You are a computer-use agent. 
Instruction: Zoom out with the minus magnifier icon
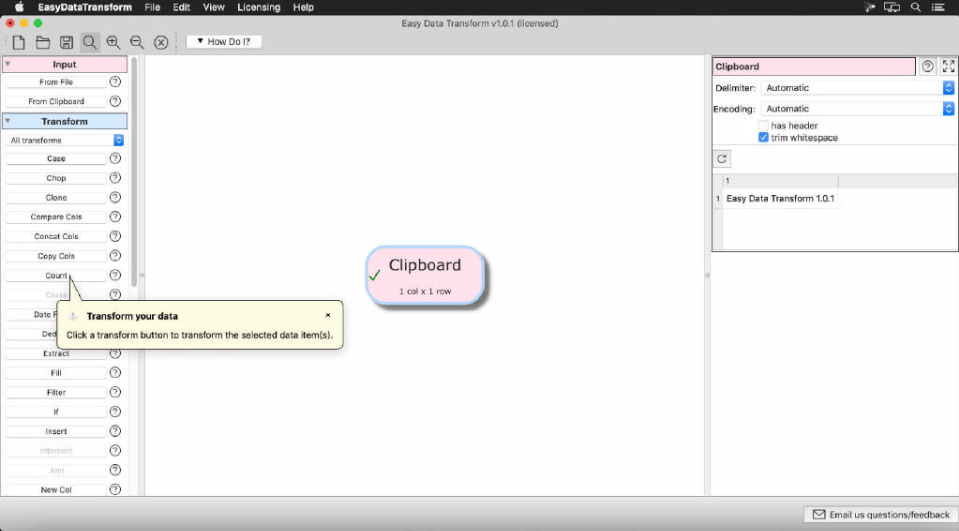pos(137,42)
